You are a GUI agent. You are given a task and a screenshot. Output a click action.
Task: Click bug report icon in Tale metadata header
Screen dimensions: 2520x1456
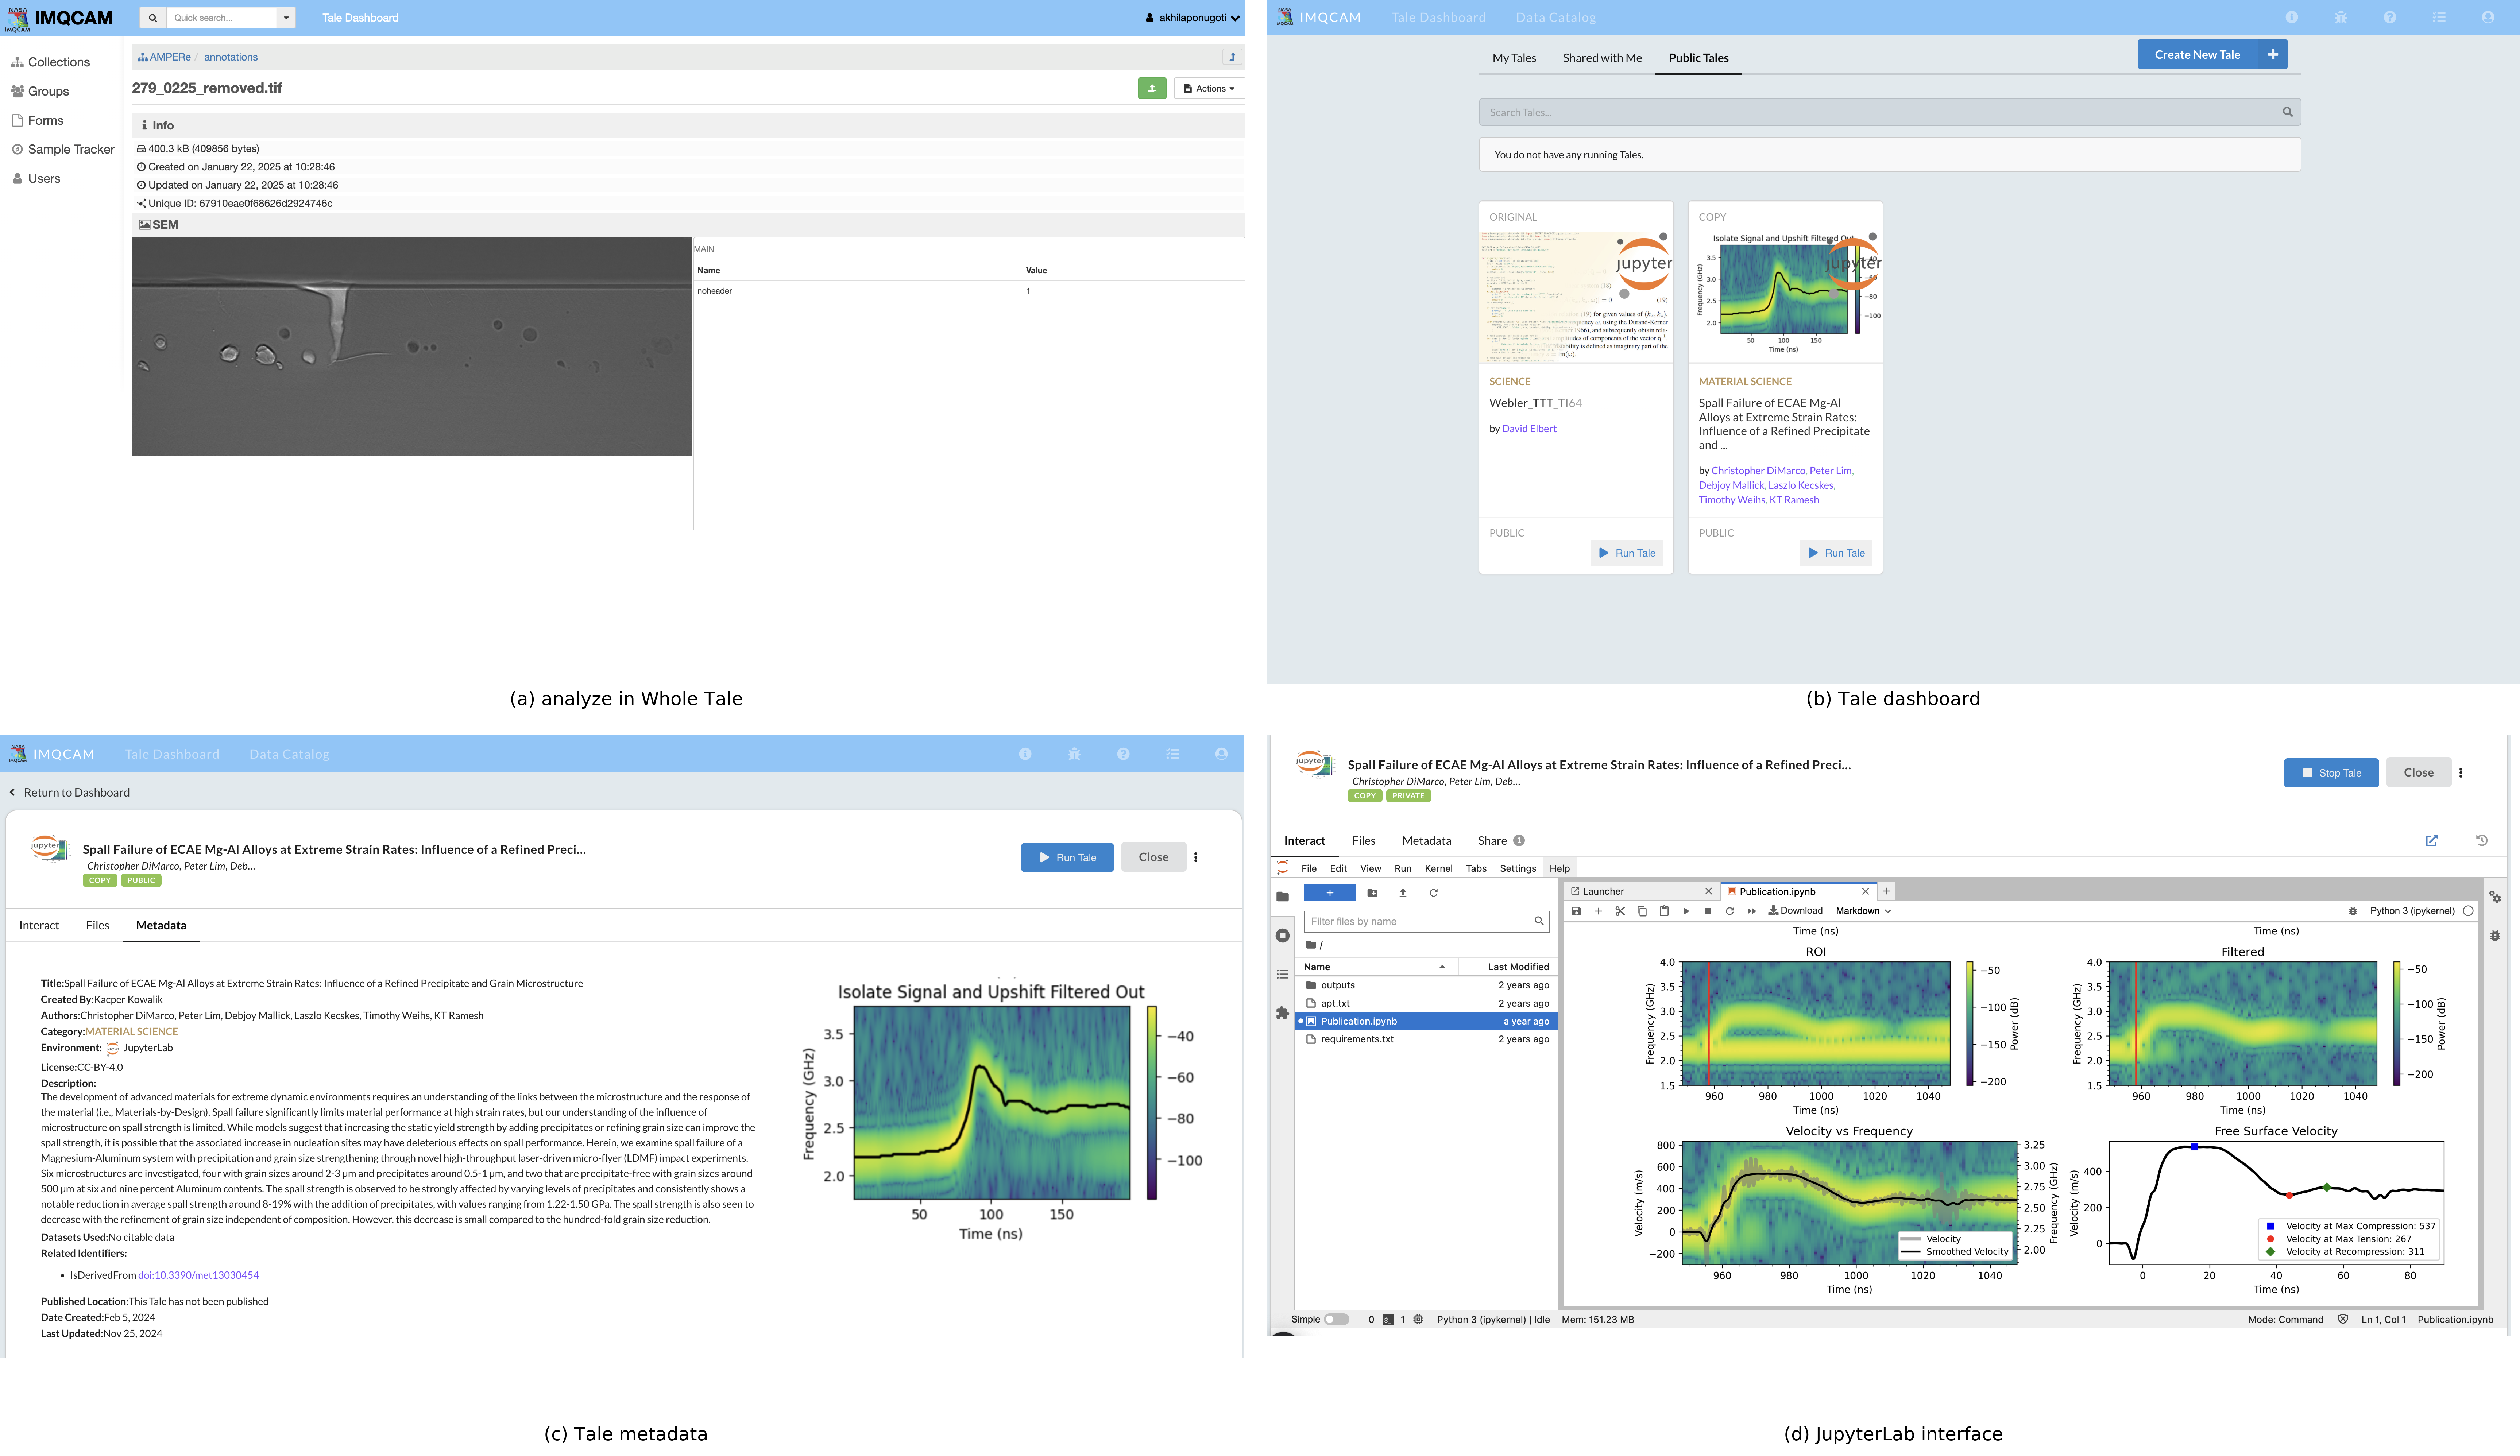coord(1074,754)
